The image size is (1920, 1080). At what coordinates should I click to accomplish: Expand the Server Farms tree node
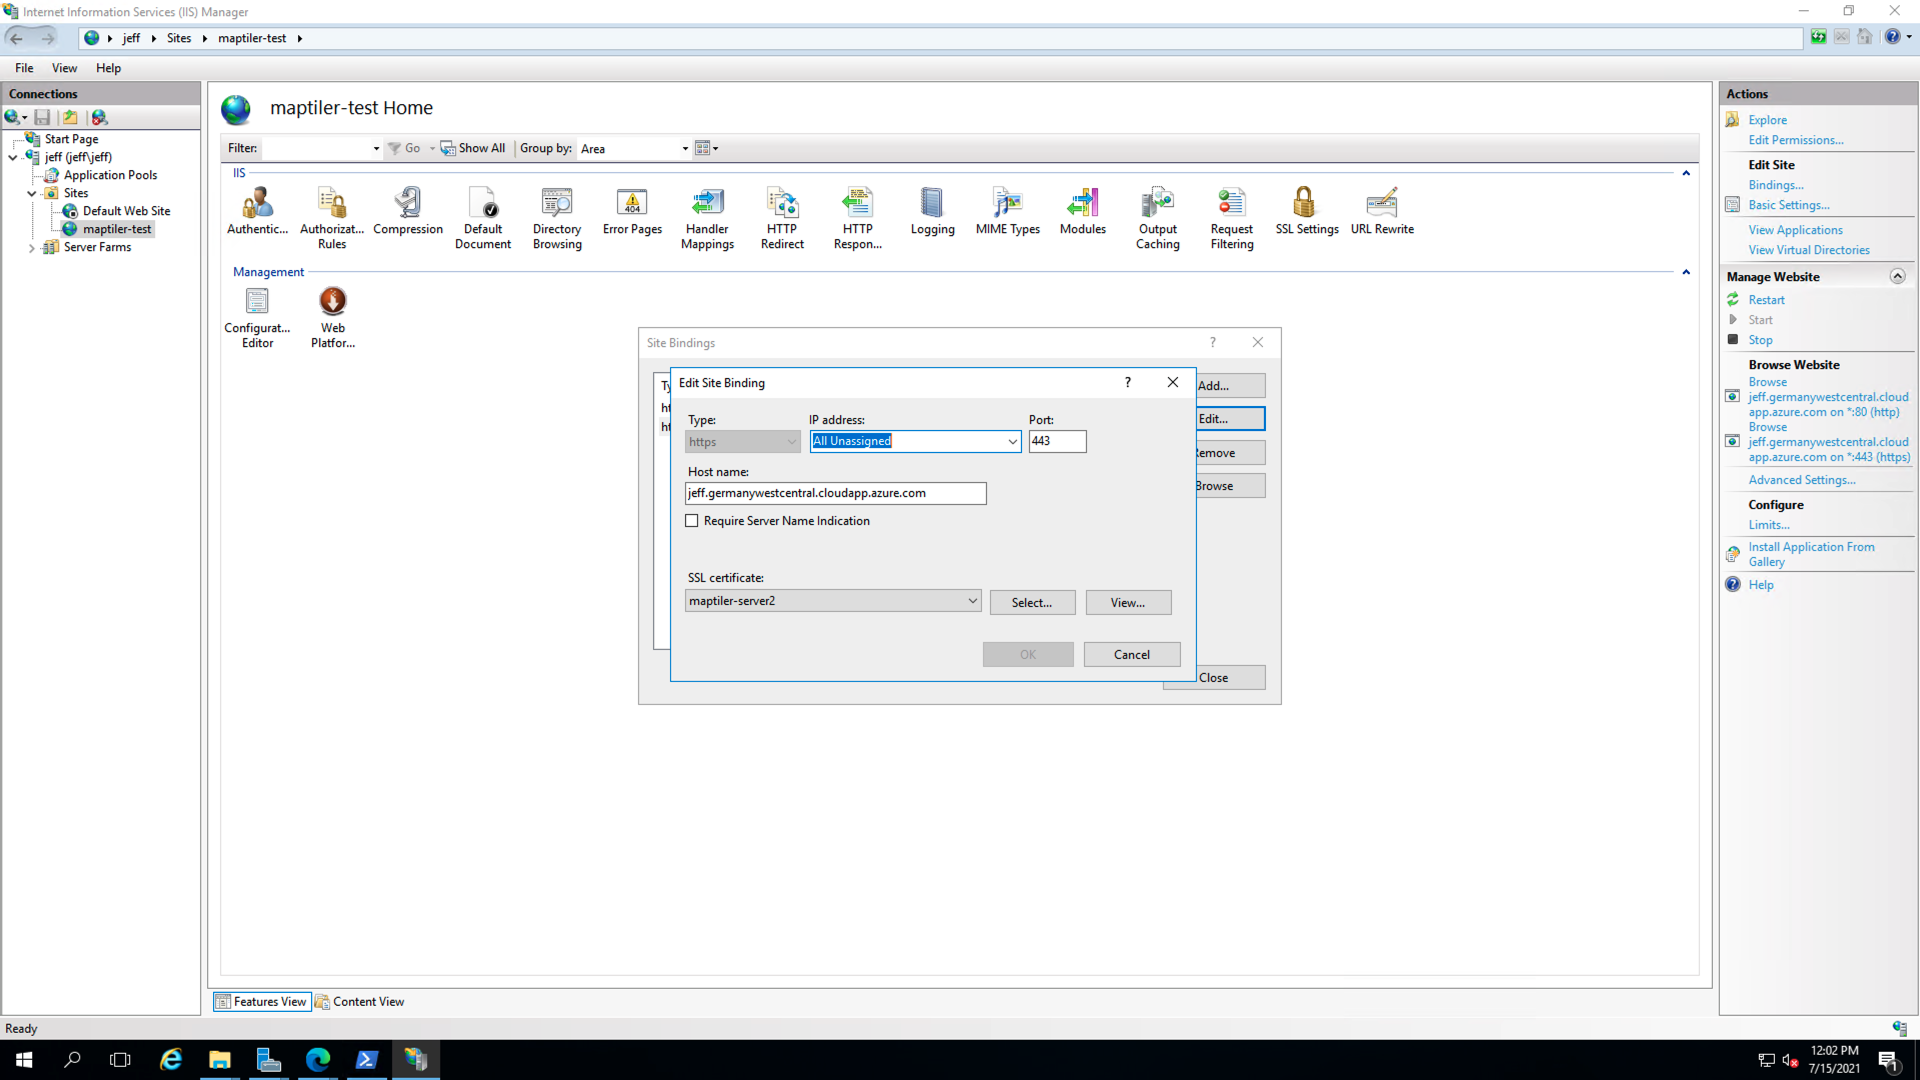click(32, 248)
